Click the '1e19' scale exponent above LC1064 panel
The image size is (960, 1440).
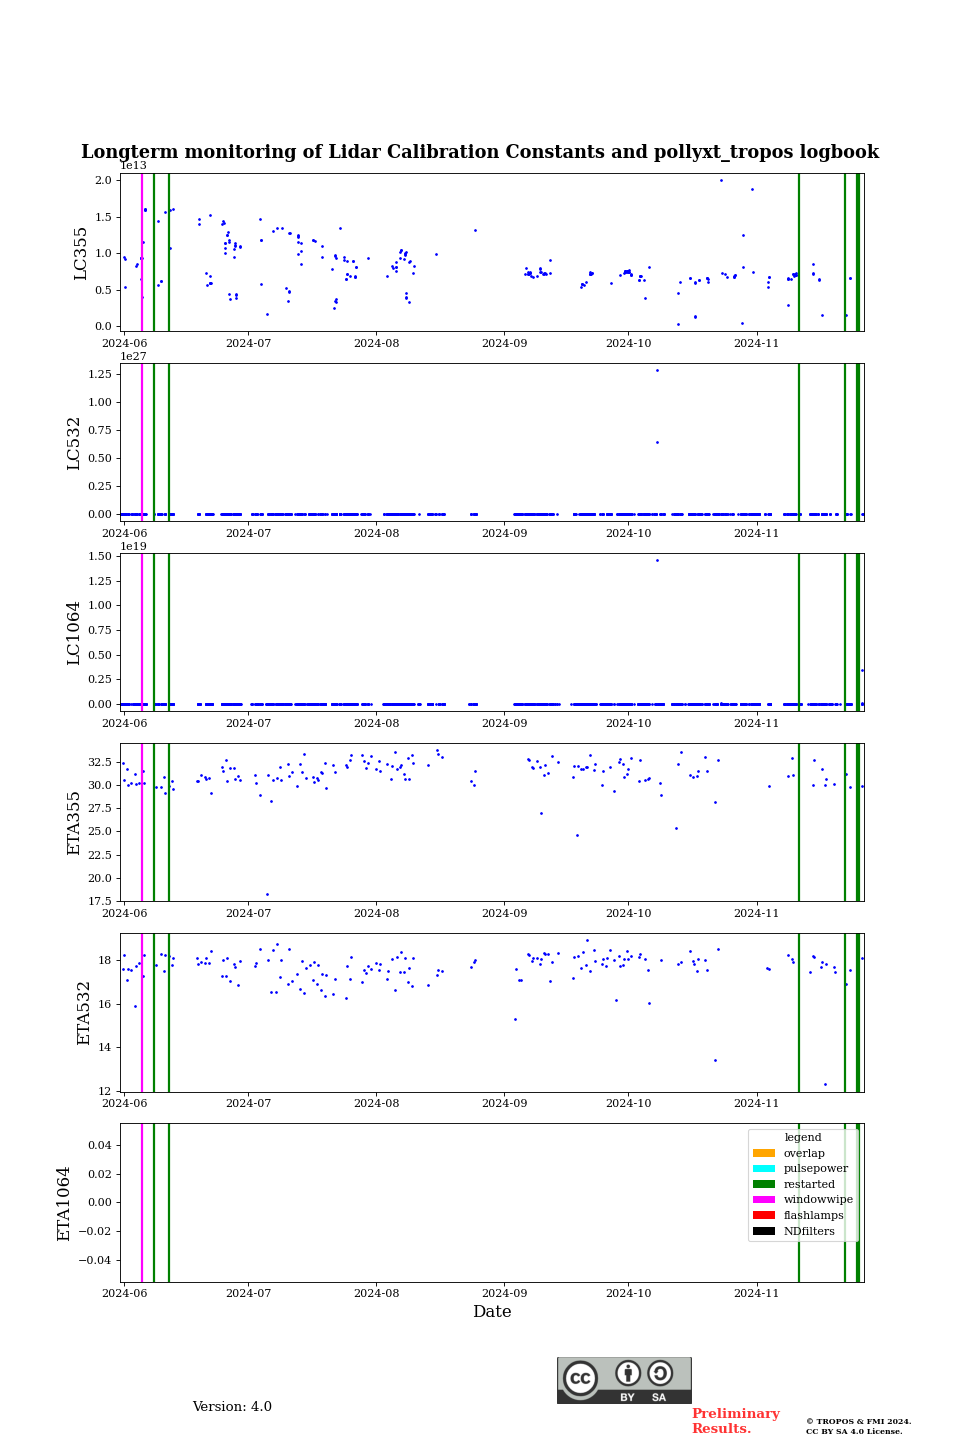133,546
